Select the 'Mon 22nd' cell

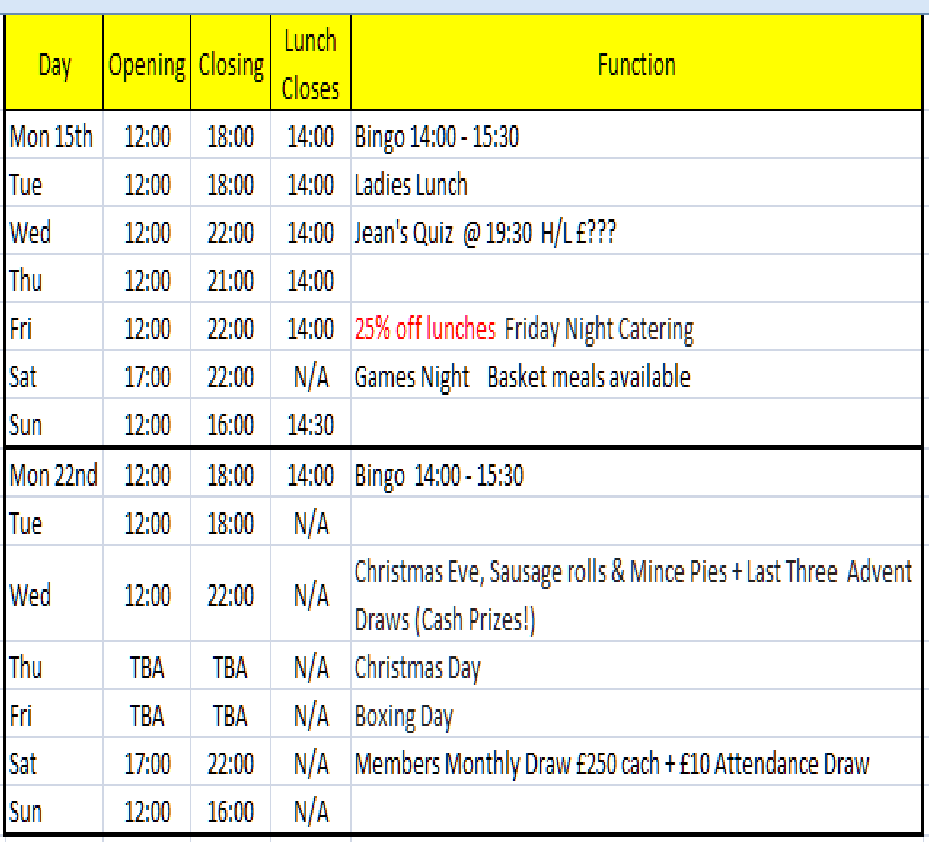pos(54,475)
